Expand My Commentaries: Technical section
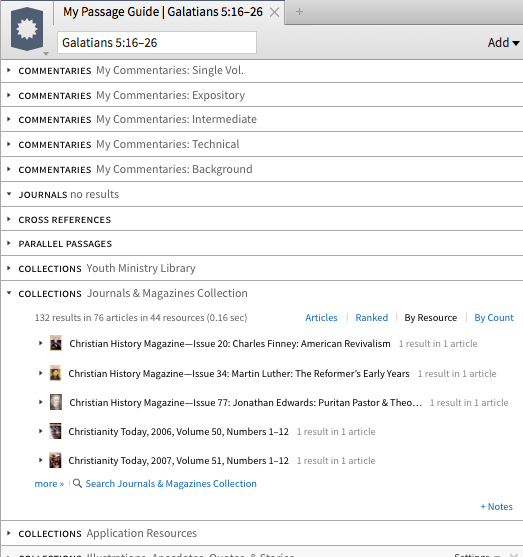523x557 pixels. 9,144
